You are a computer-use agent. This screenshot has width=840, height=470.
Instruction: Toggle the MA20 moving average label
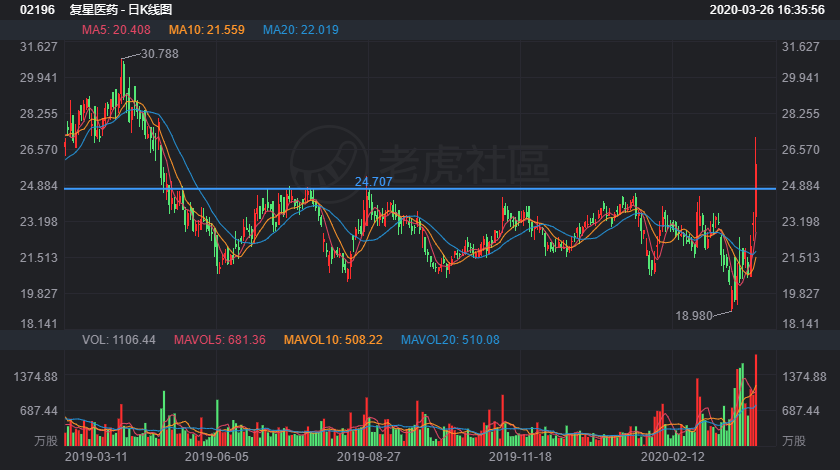click(301, 30)
